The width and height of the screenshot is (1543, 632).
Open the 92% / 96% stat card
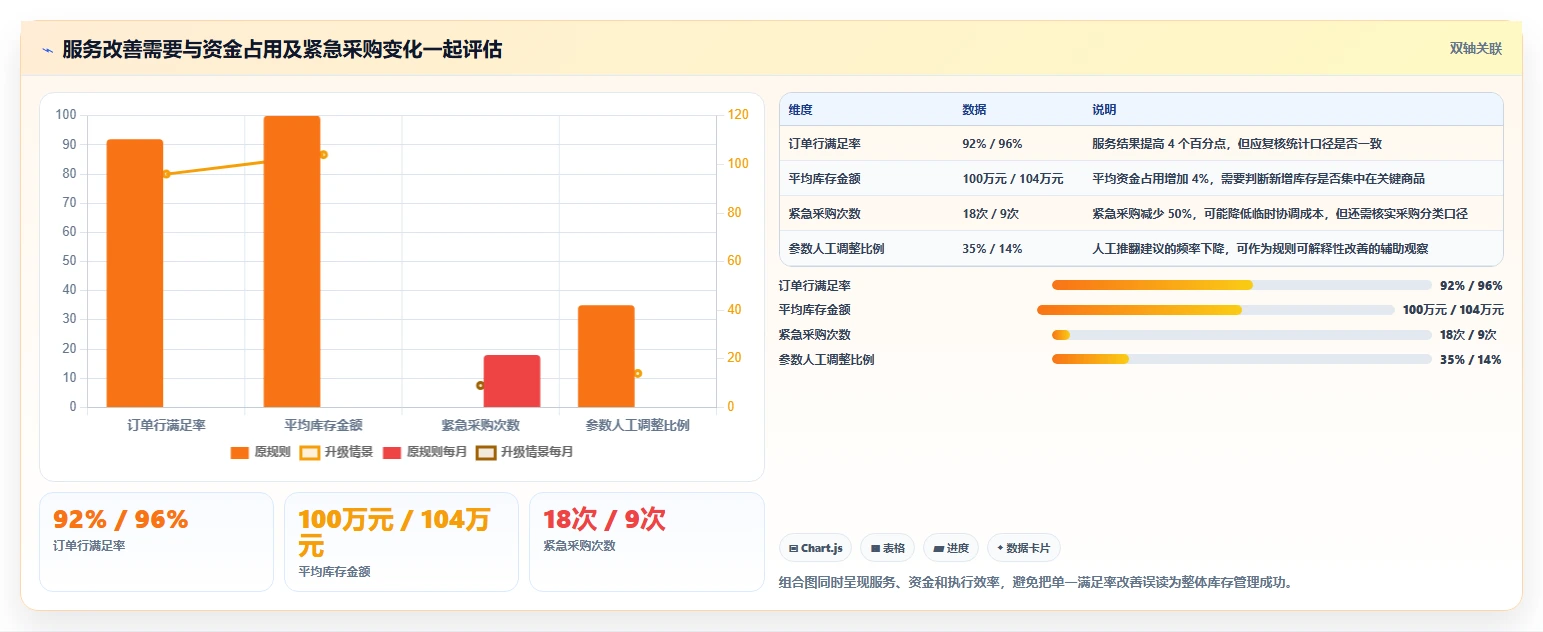pyautogui.click(x=156, y=541)
